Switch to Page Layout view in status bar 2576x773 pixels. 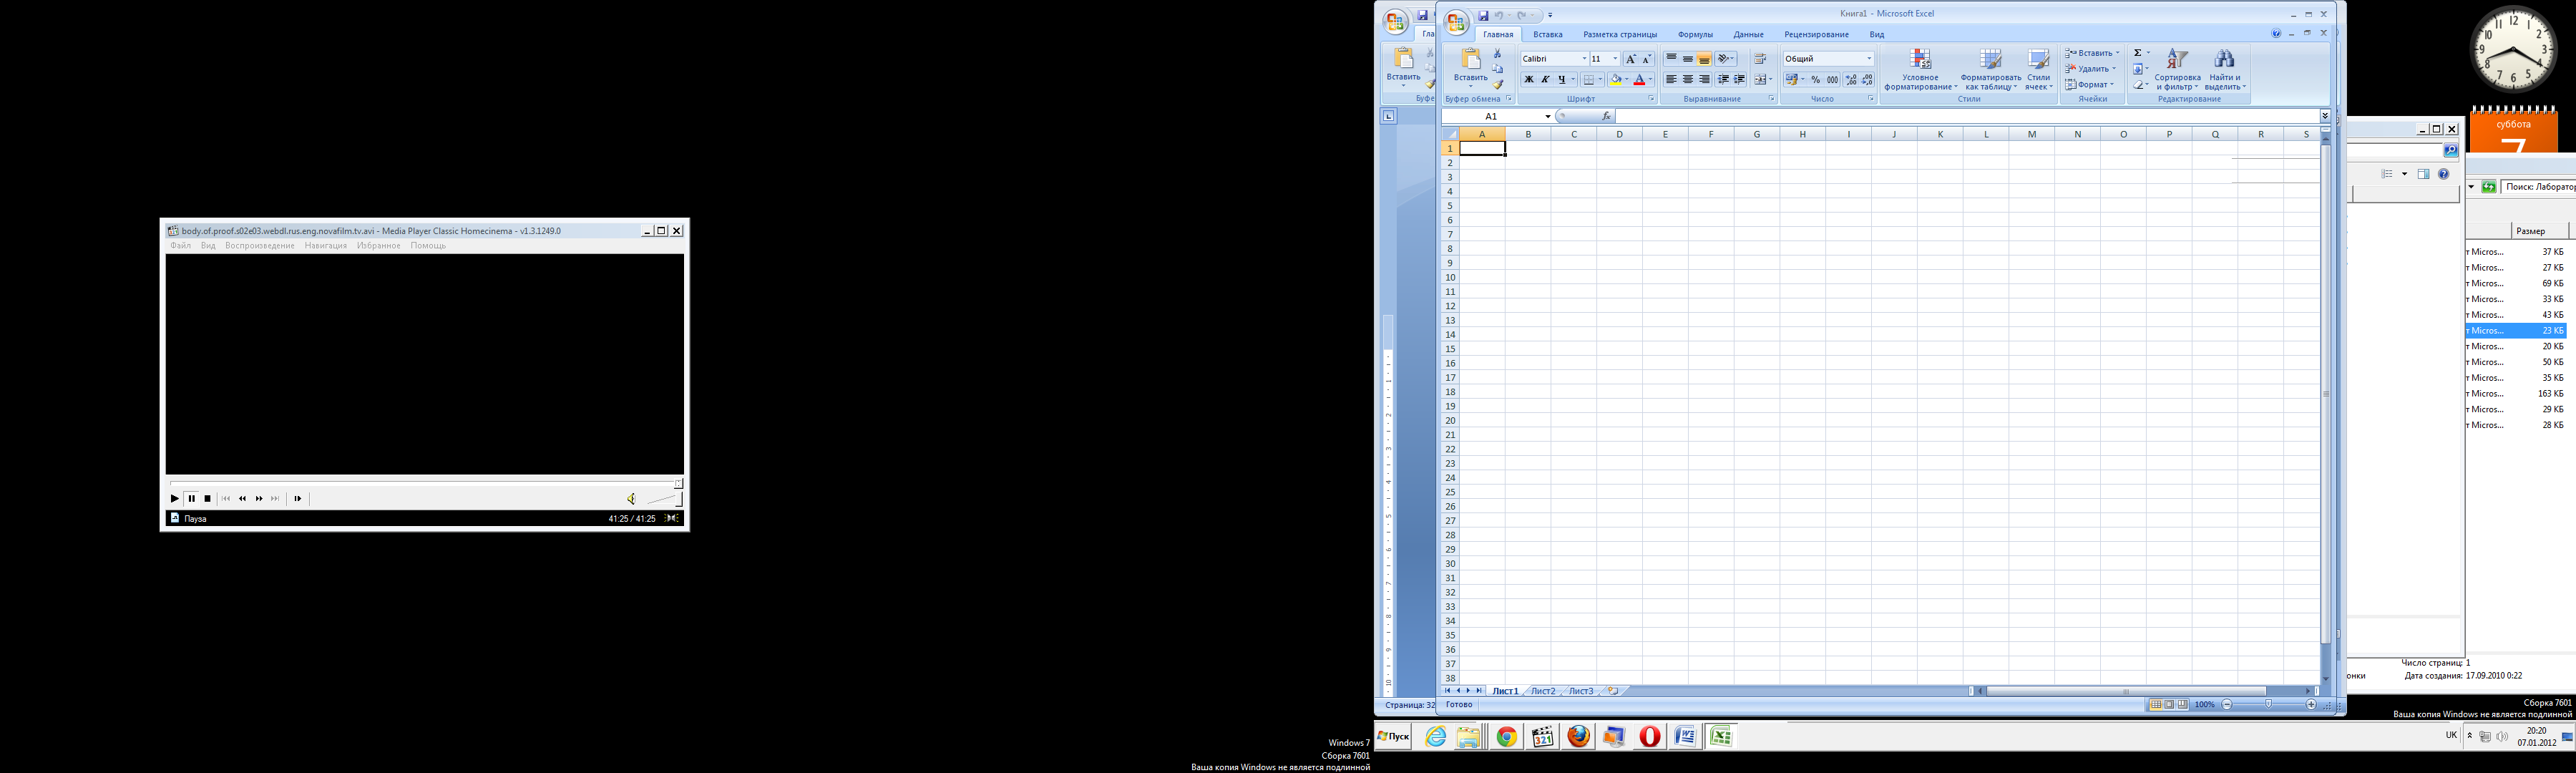(x=2169, y=705)
